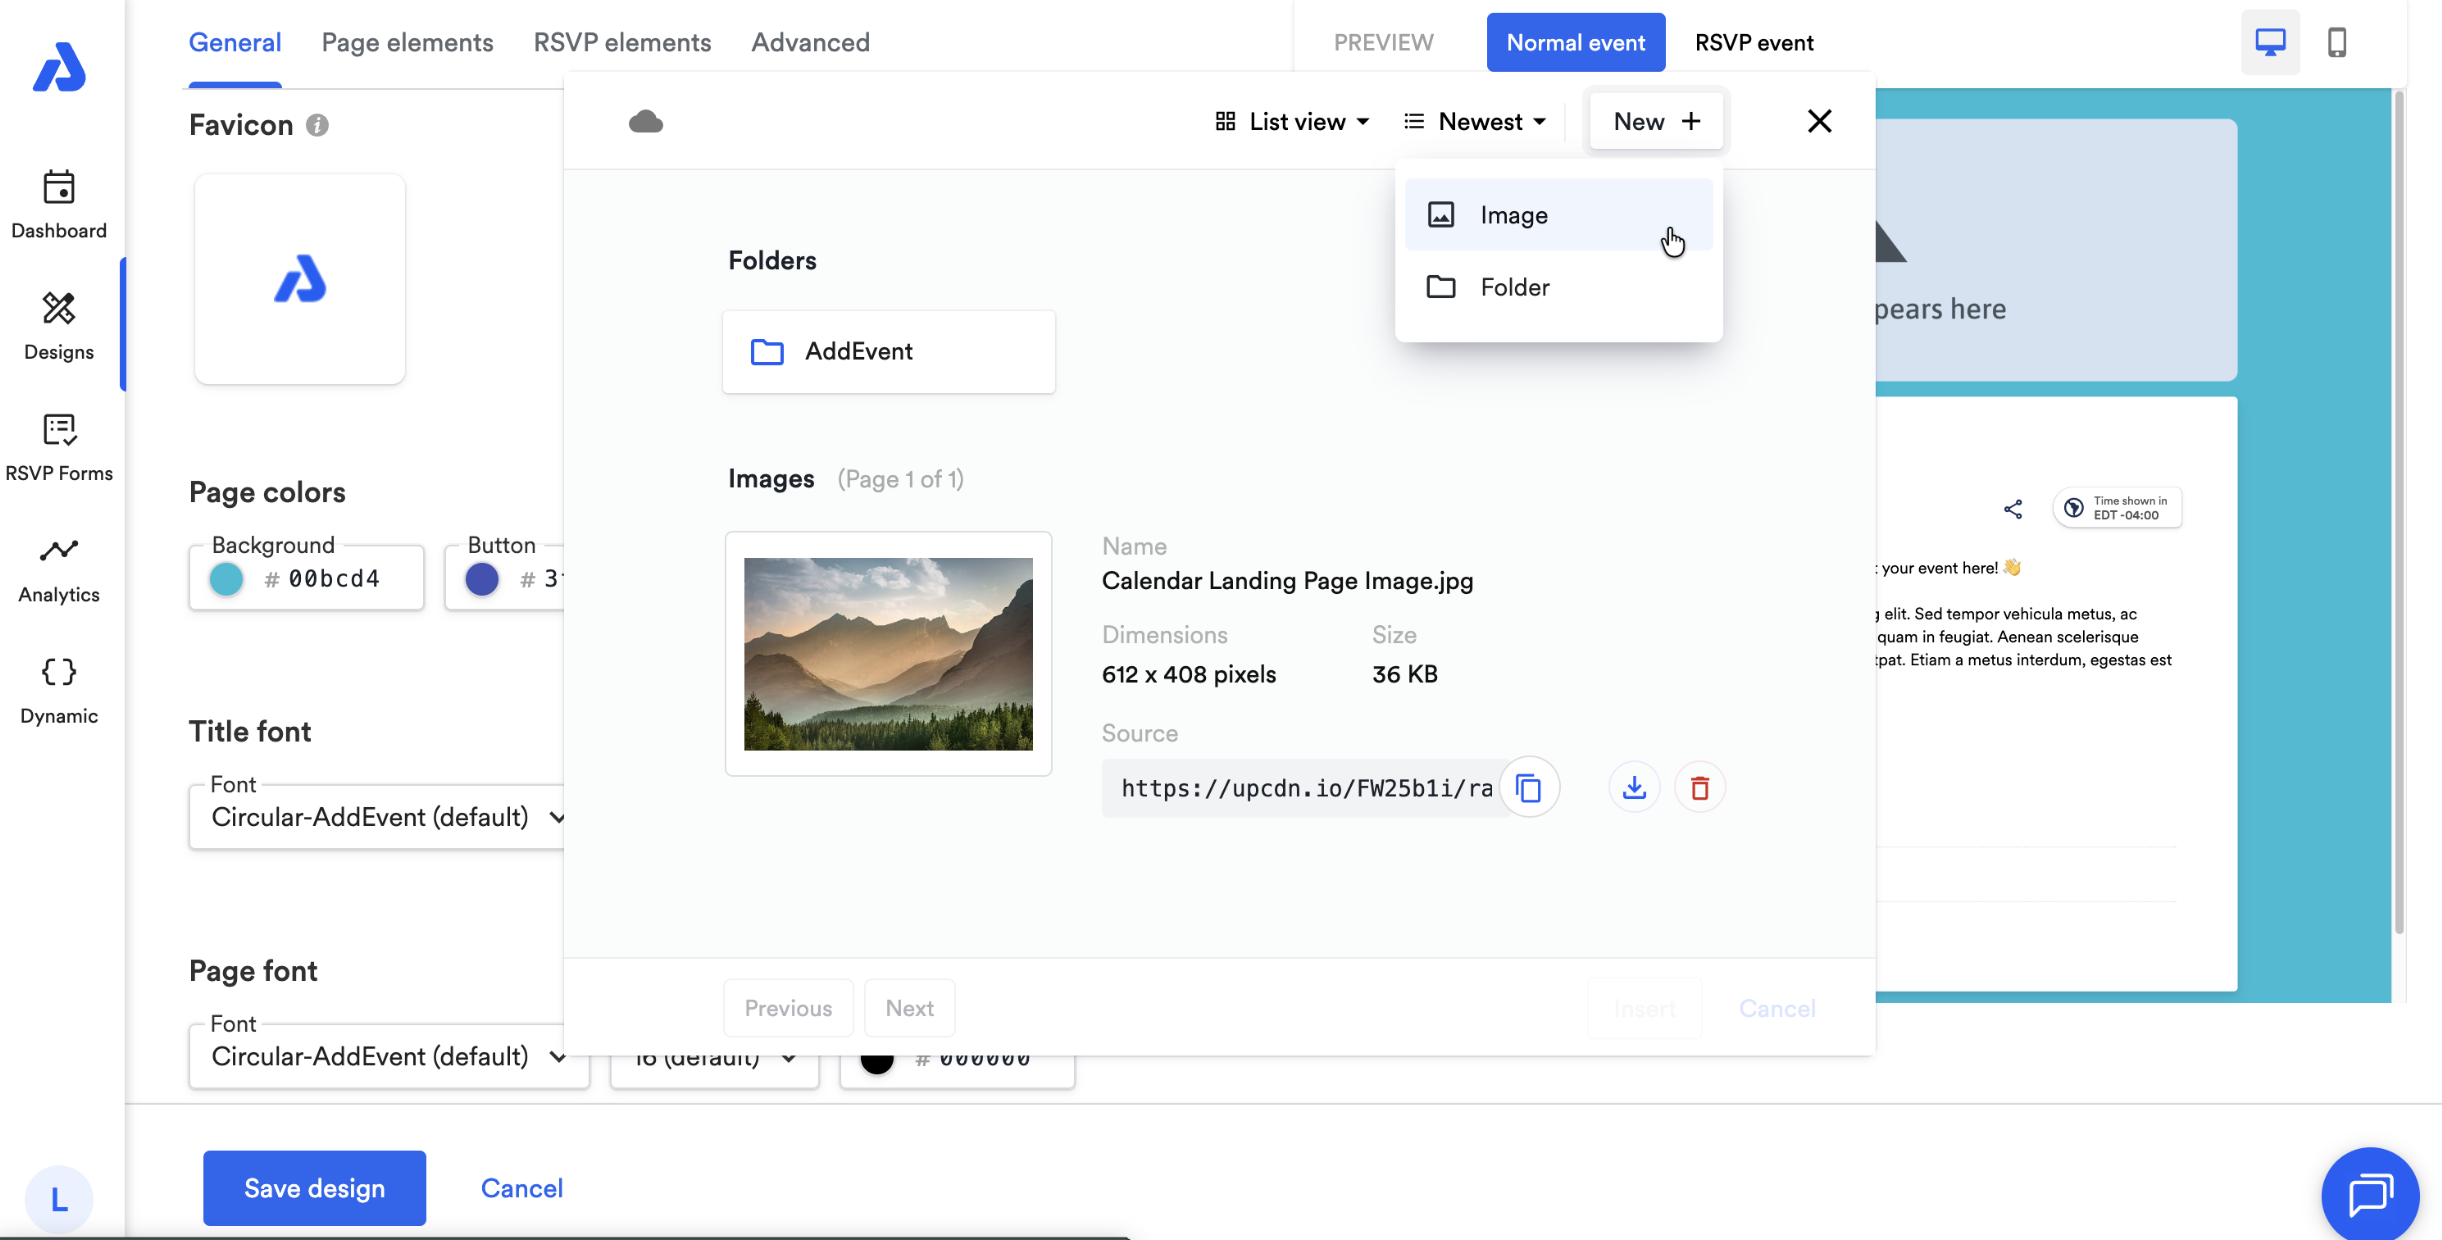2442x1240 pixels.
Task: Select RSVP event preview mode
Action: [x=1753, y=42]
